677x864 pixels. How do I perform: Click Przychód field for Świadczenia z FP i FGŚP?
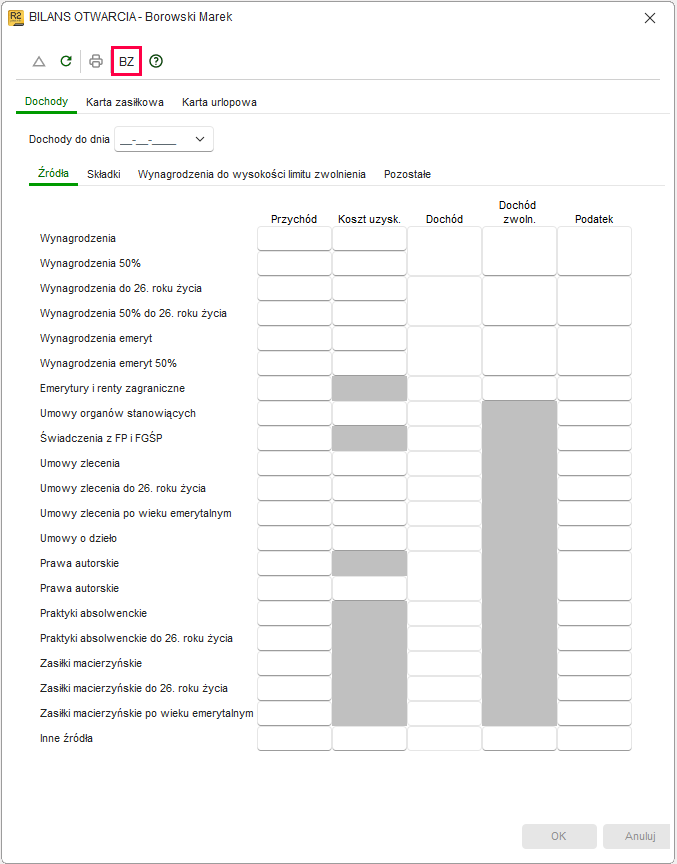[294, 438]
